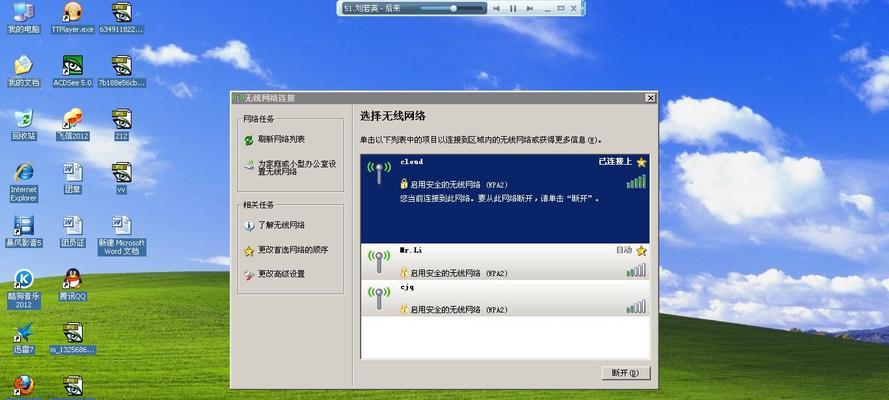Click the song title 51.刘若英 - 后来
This screenshot has width=889, height=400.
[x=372, y=8]
